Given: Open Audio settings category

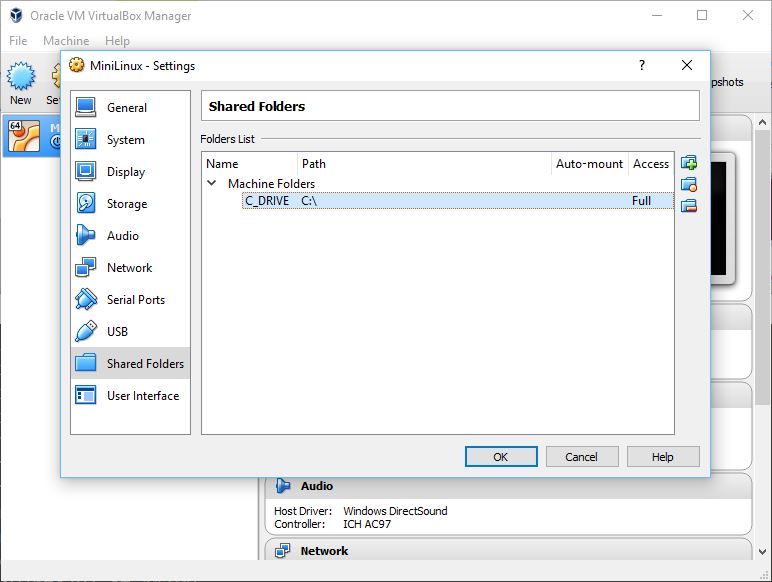Looking at the screenshot, I should click(130, 235).
